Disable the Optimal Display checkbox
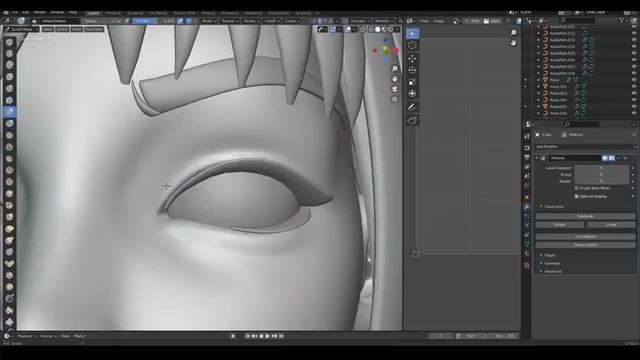640x360 pixels. pyautogui.click(x=577, y=196)
